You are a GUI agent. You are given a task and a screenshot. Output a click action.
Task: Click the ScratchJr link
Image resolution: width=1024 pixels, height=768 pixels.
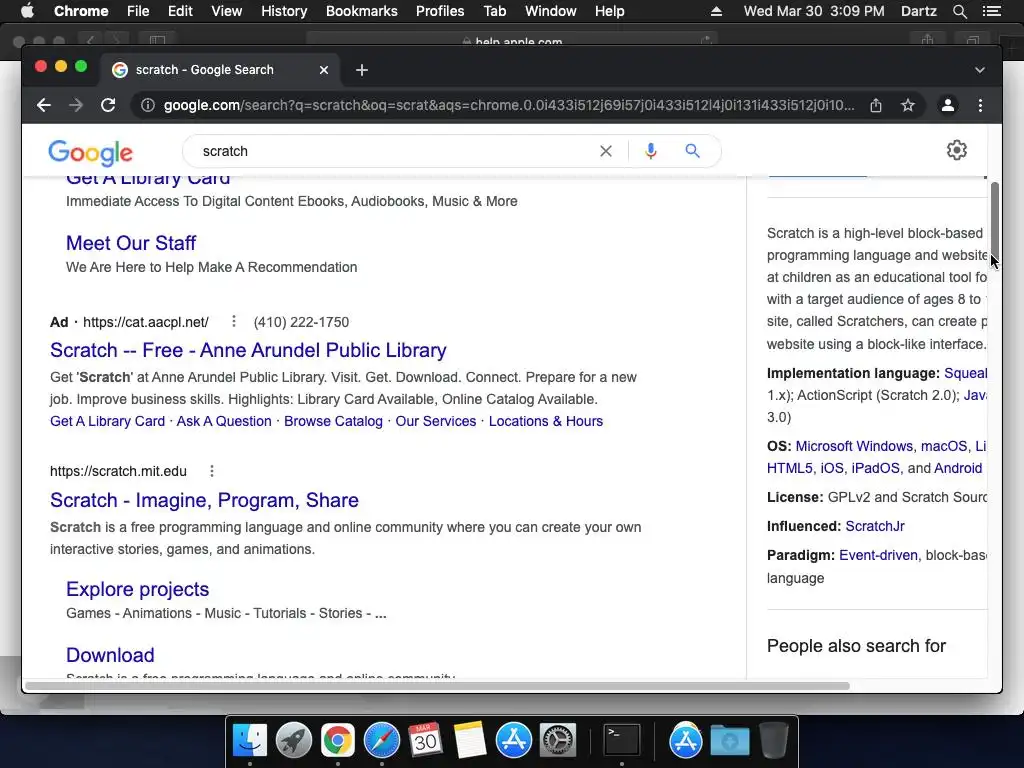tap(875, 526)
